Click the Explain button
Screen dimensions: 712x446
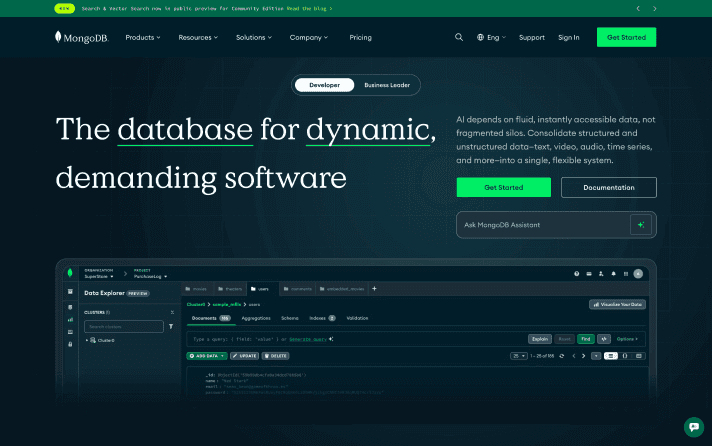pyautogui.click(x=540, y=339)
